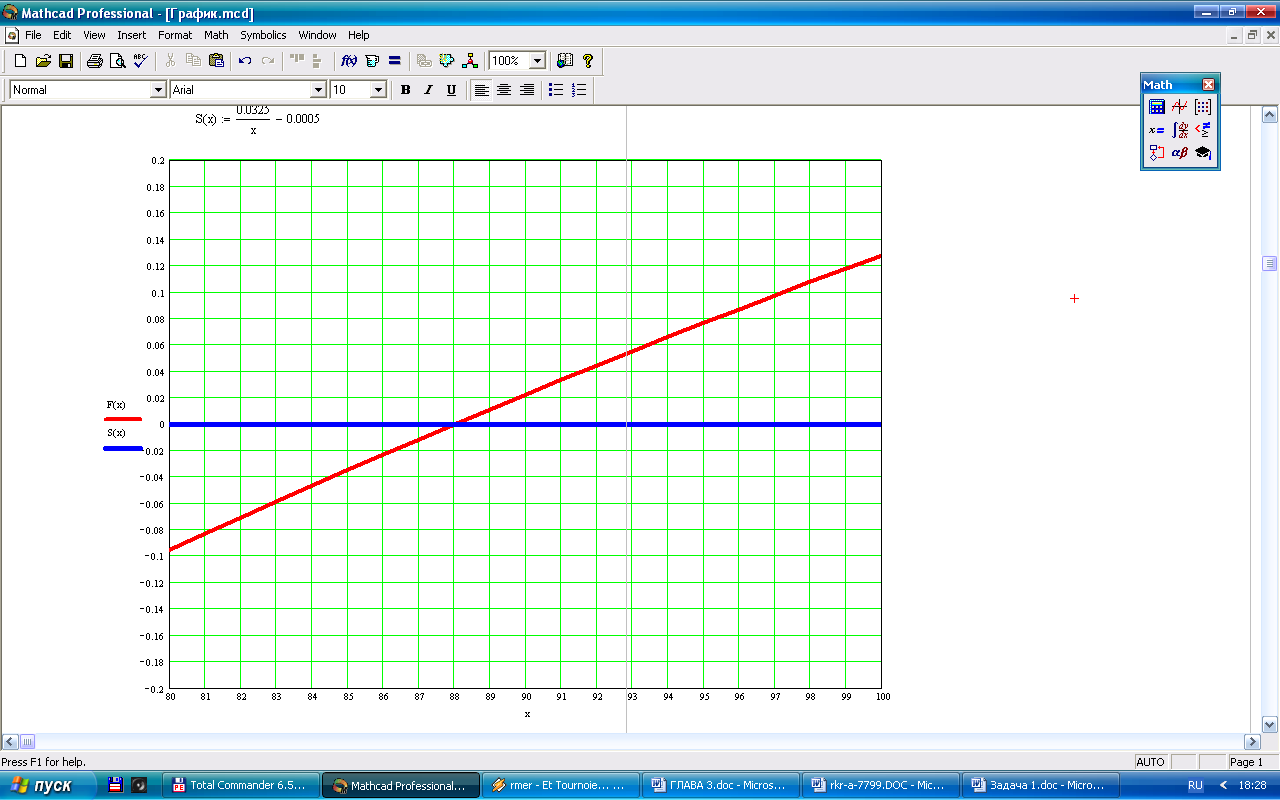The height and width of the screenshot is (800, 1280).
Task: Open the Calculus toolbar in Math palette
Action: 1180,130
